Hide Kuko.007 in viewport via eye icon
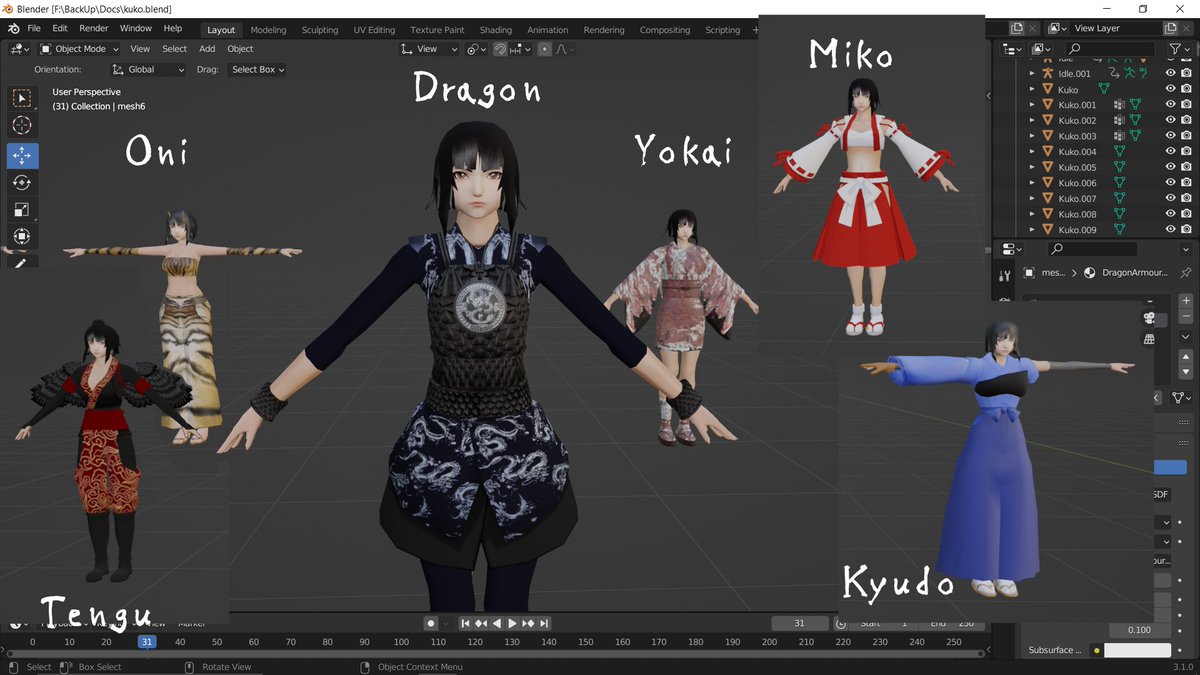Screen dimensions: 1200x675 [x=1170, y=199]
